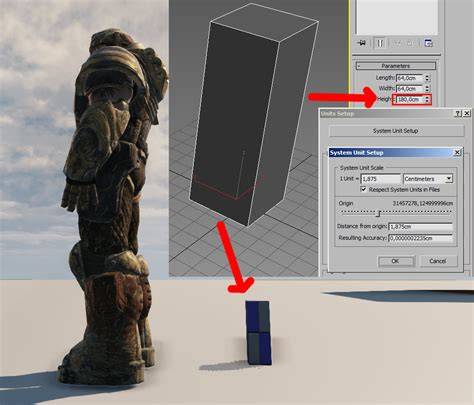Adjust the Height spinner arrows
Screen dimensions: 474x405
click(x=427, y=100)
